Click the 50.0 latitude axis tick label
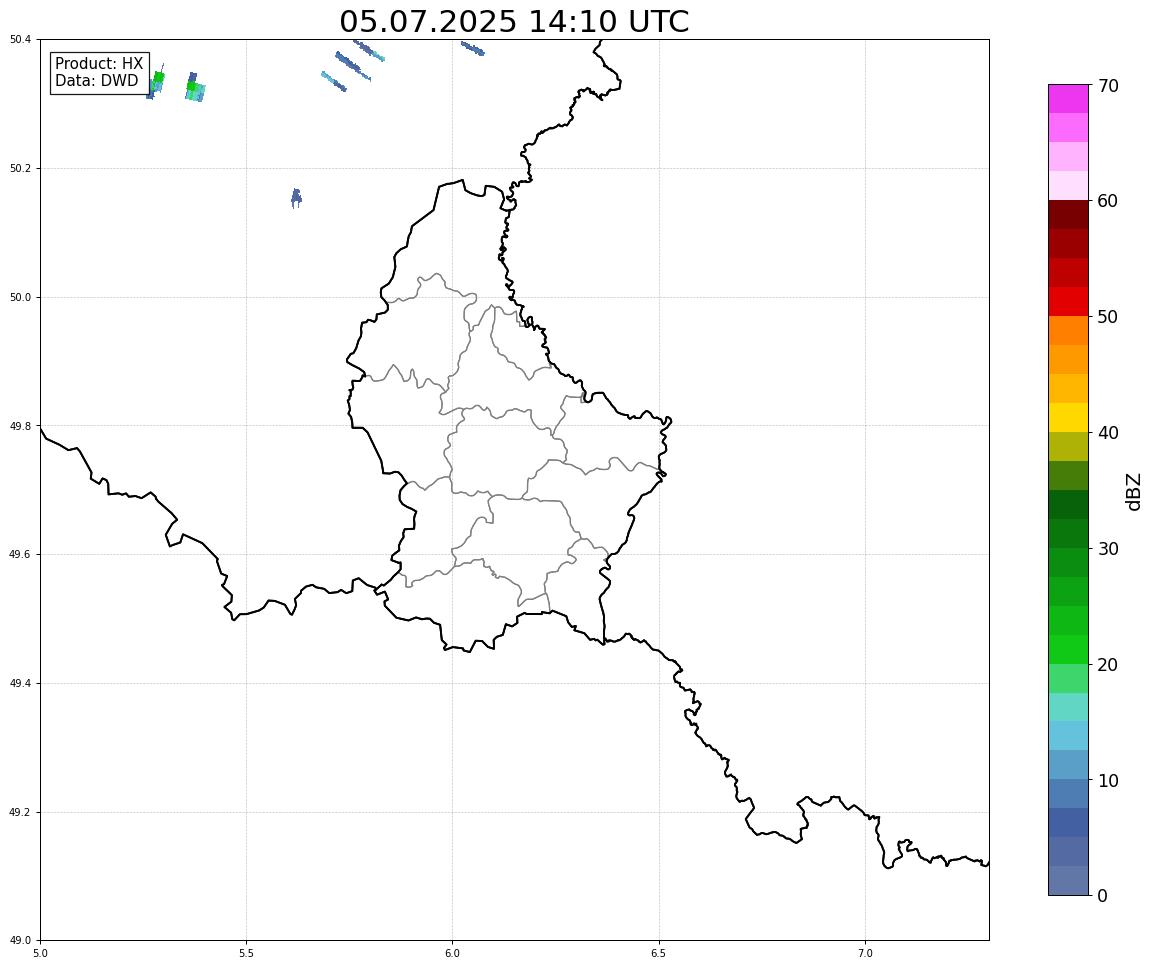The height and width of the screenshot is (968, 1152). 20,297
